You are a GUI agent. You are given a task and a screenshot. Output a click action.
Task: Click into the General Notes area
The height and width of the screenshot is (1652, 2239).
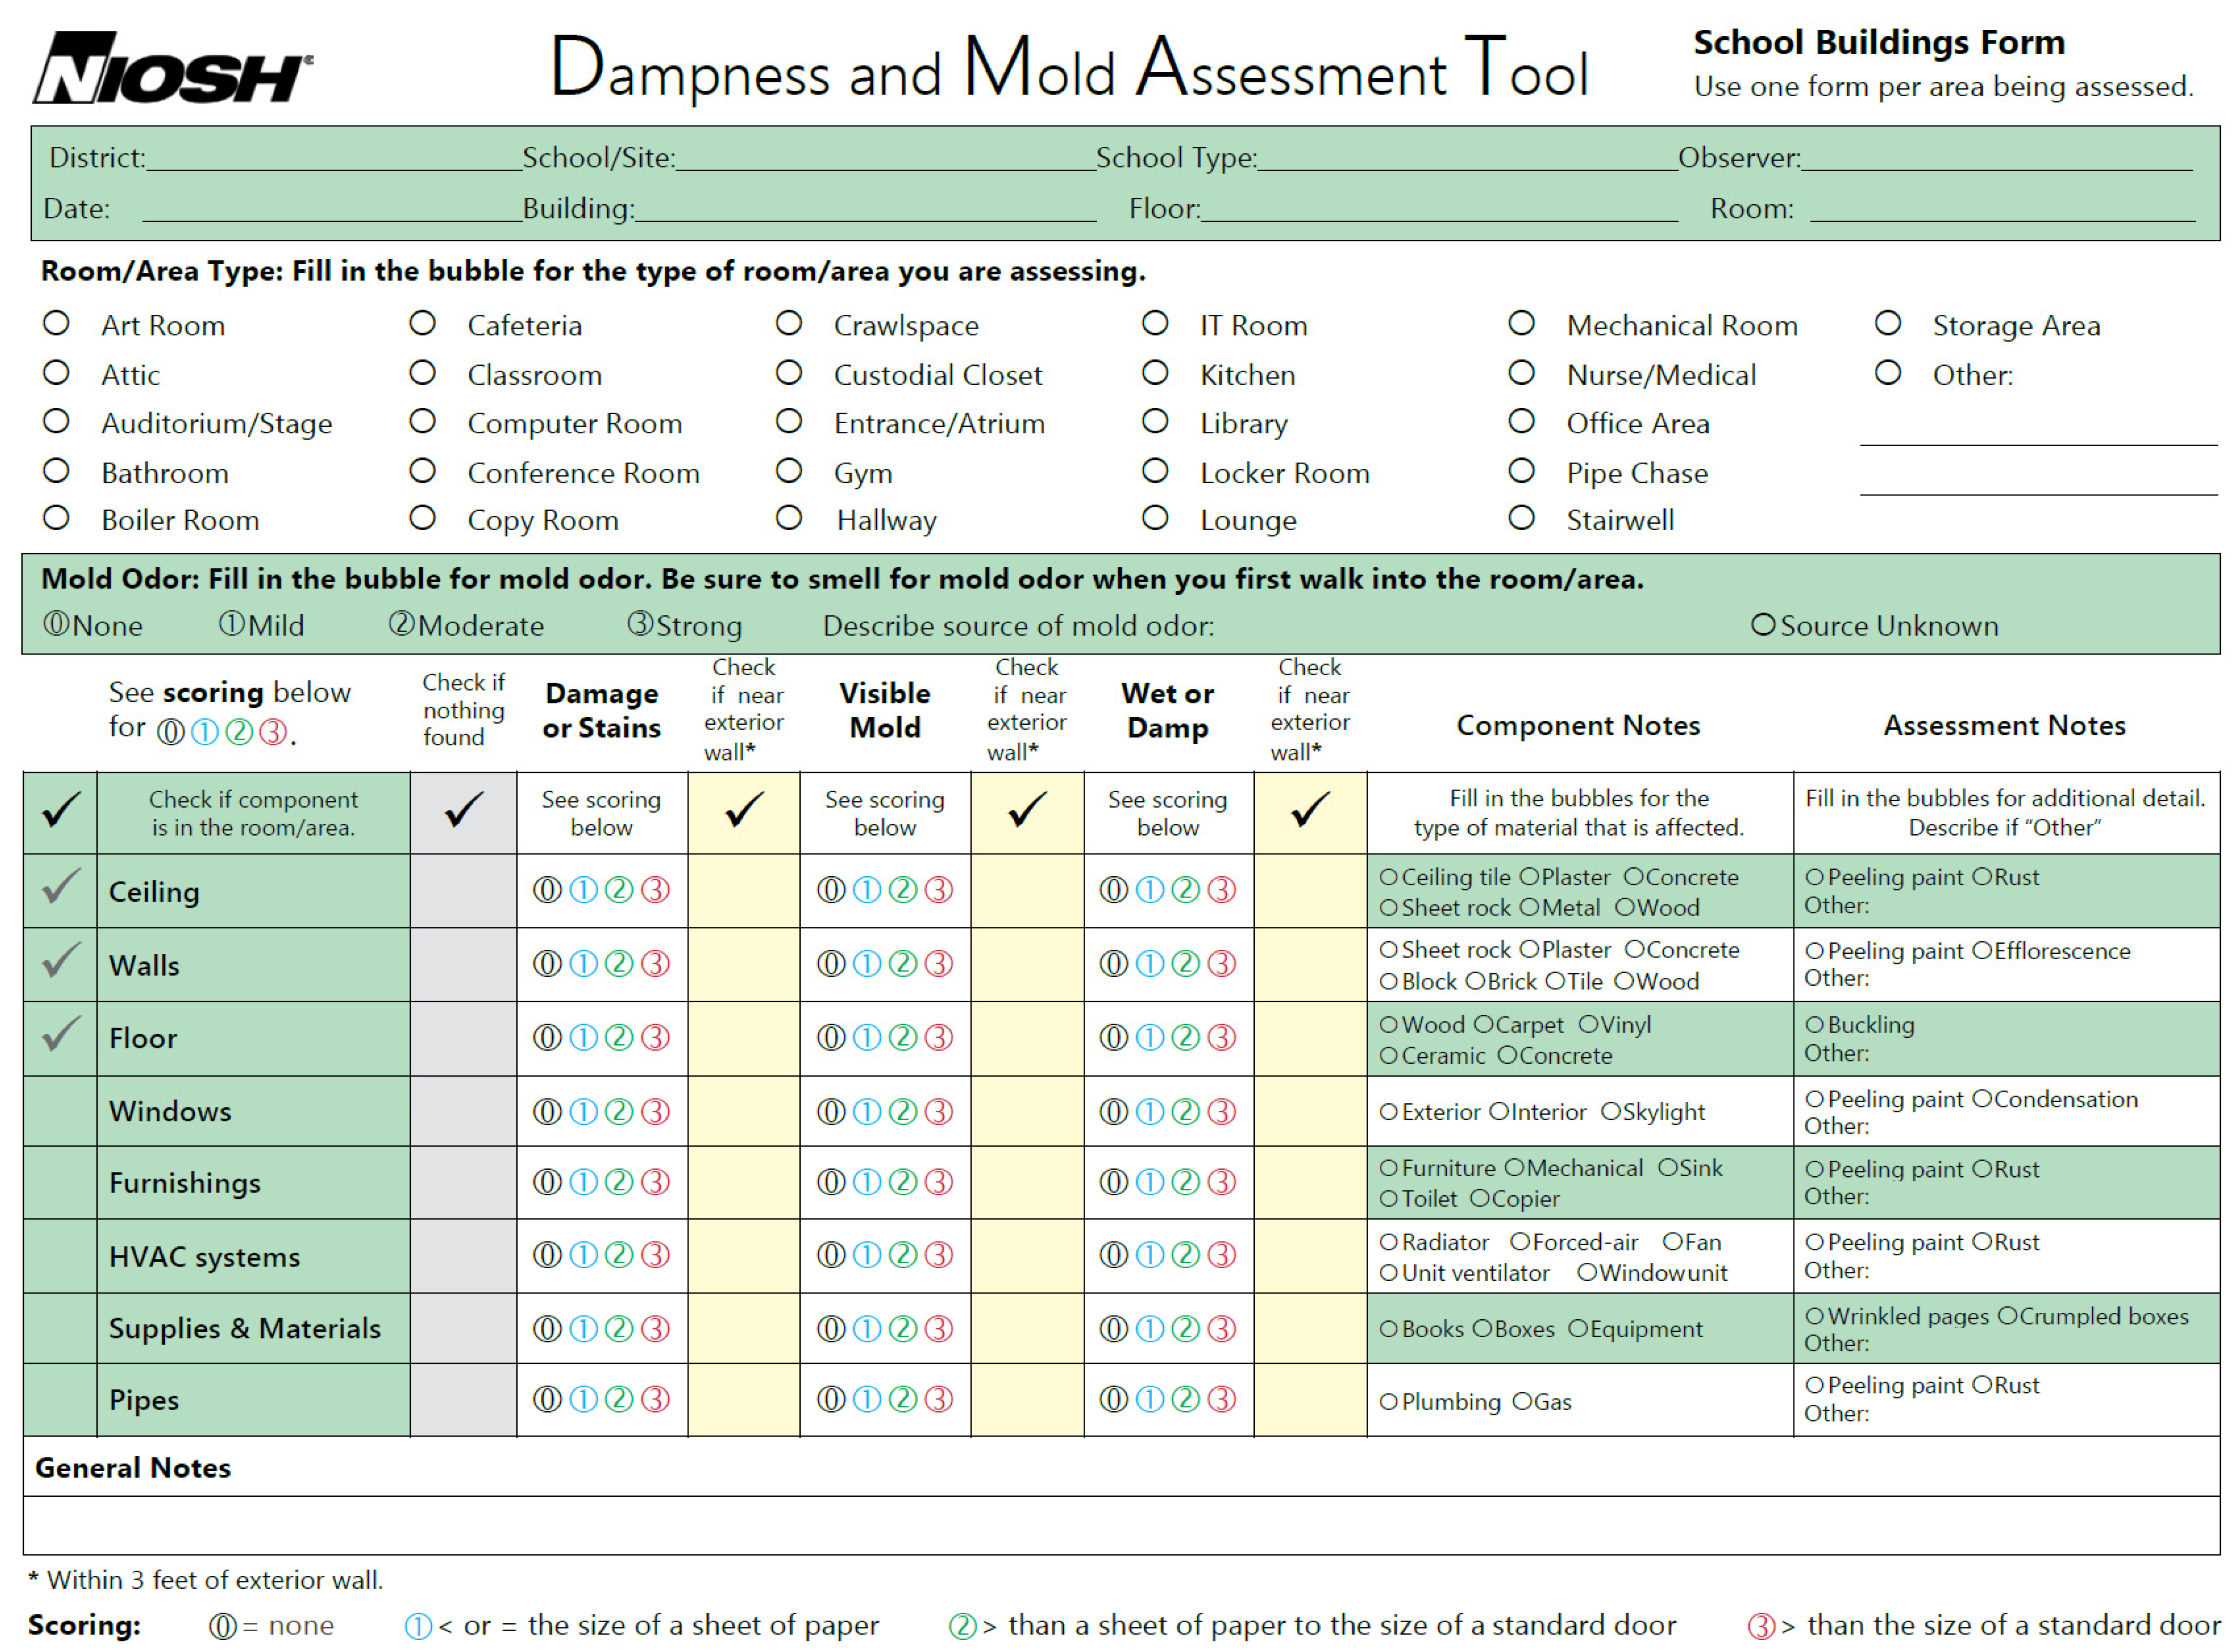coord(1120,1526)
